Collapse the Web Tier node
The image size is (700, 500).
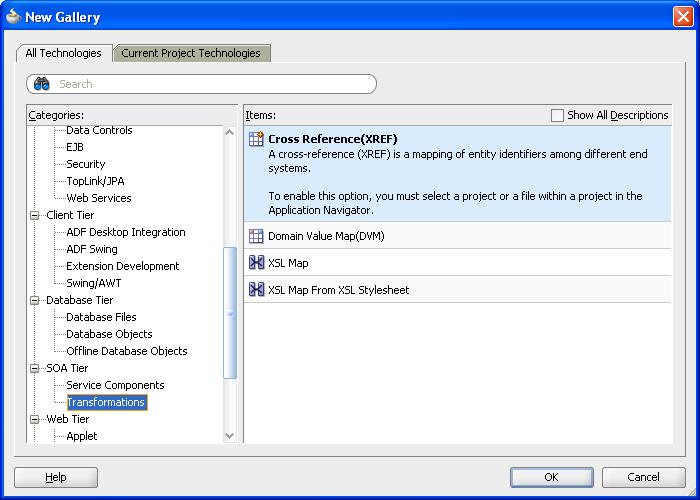tap(34, 419)
